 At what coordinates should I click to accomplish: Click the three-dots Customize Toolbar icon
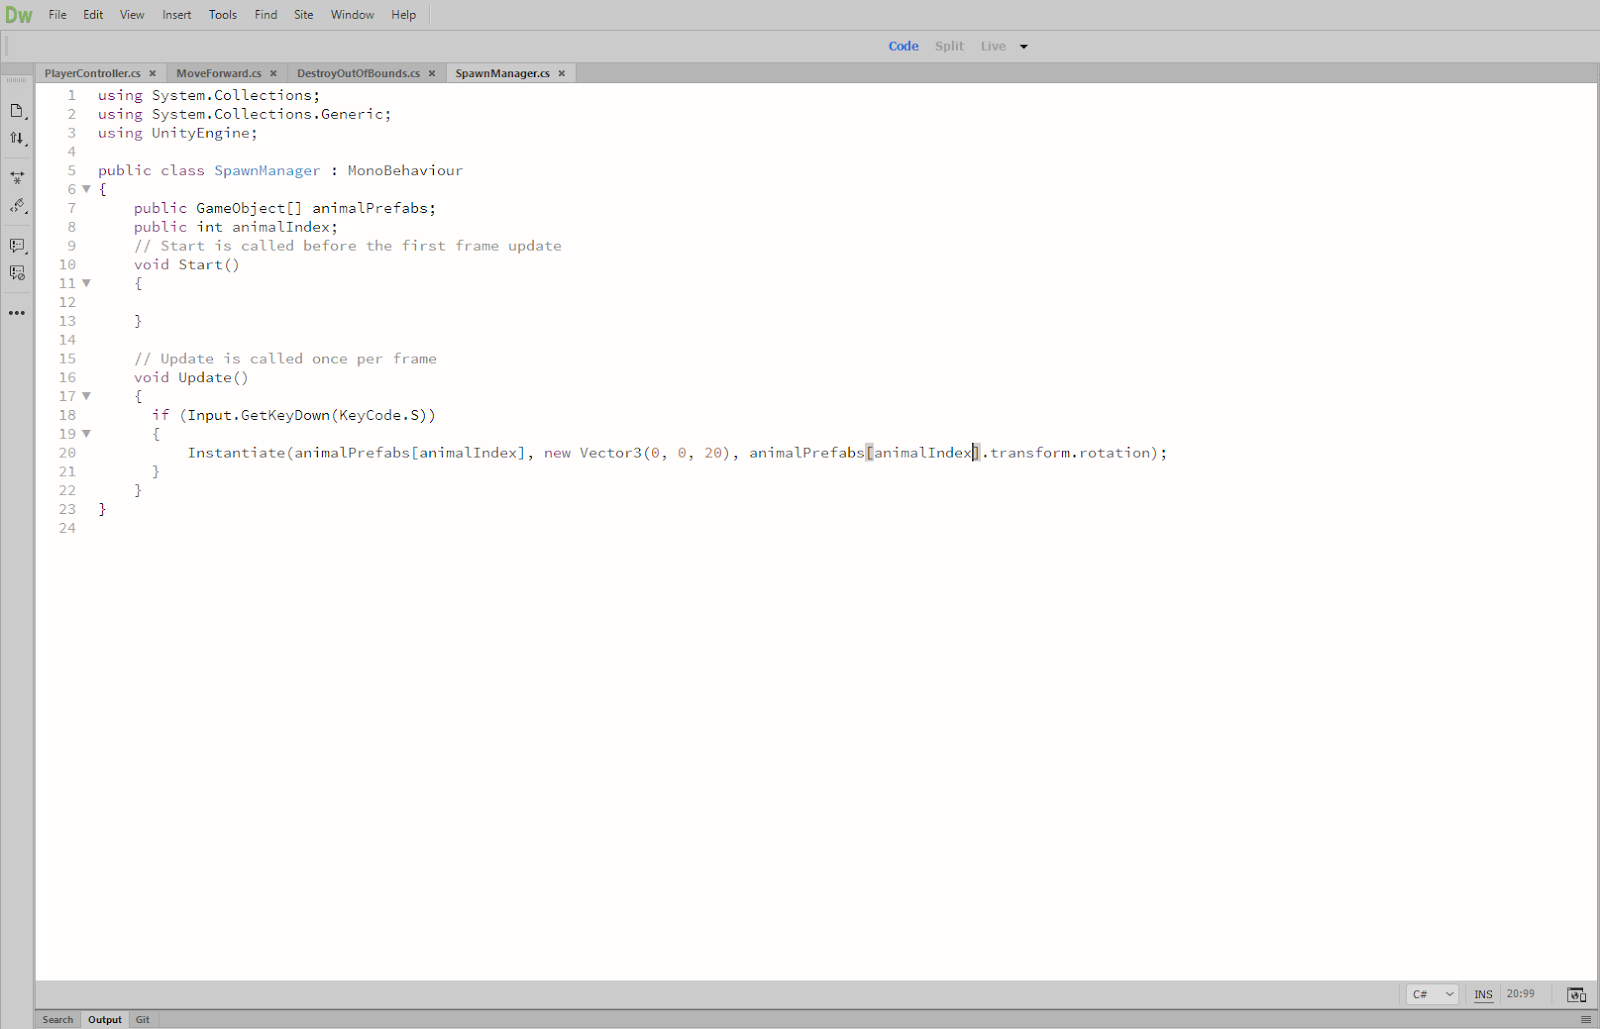pyautogui.click(x=17, y=313)
